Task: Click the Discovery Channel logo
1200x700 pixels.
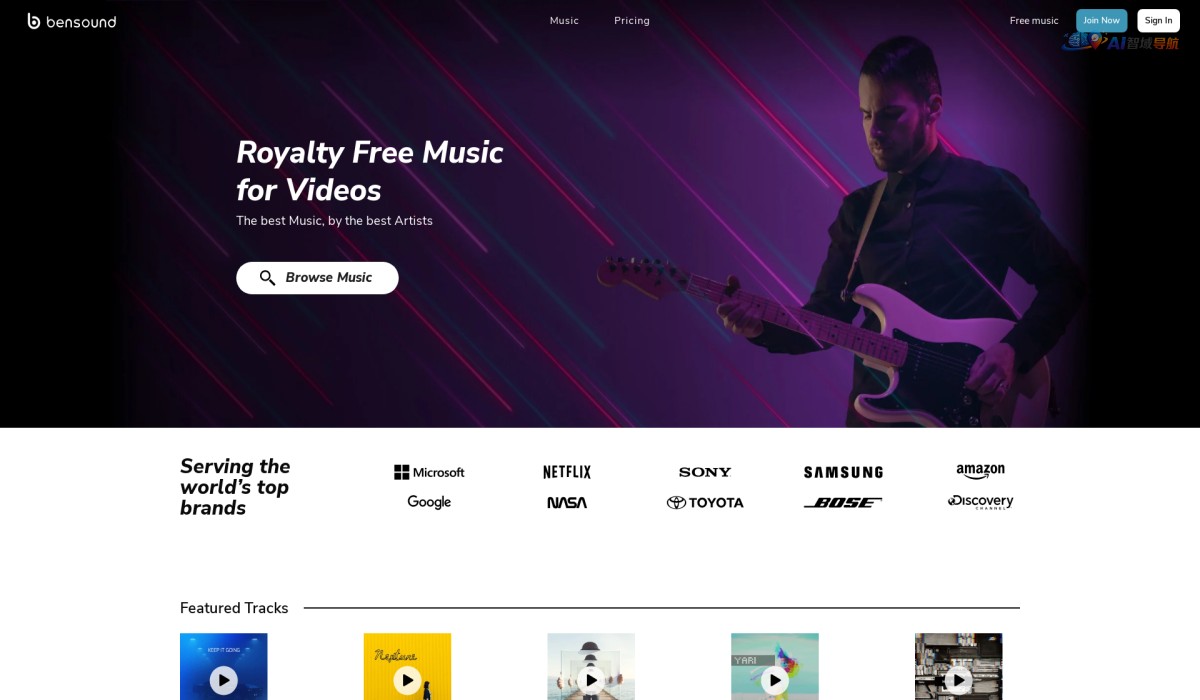Action: pos(980,502)
